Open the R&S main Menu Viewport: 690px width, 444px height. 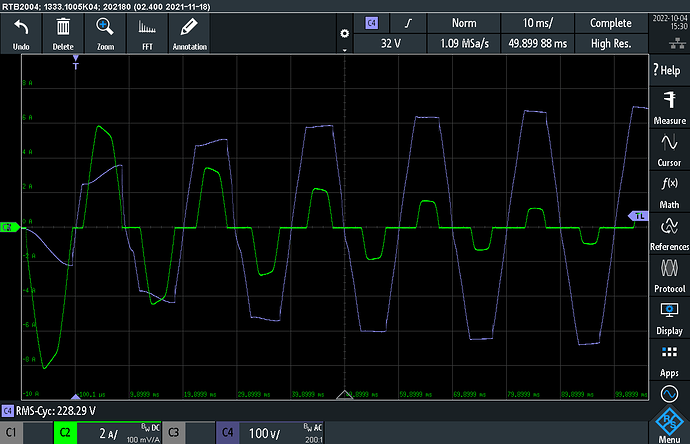669,425
